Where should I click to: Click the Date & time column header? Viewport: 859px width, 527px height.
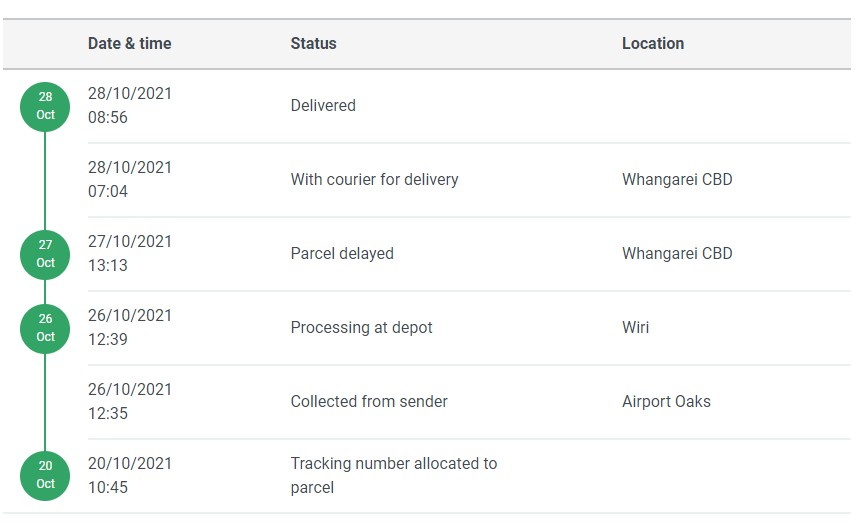[x=129, y=43]
